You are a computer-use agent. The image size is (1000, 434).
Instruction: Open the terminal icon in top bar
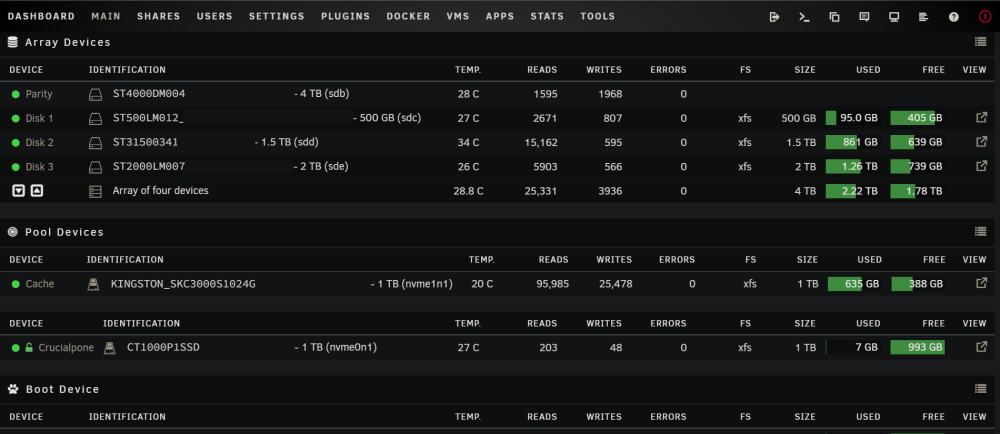click(x=804, y=17)
